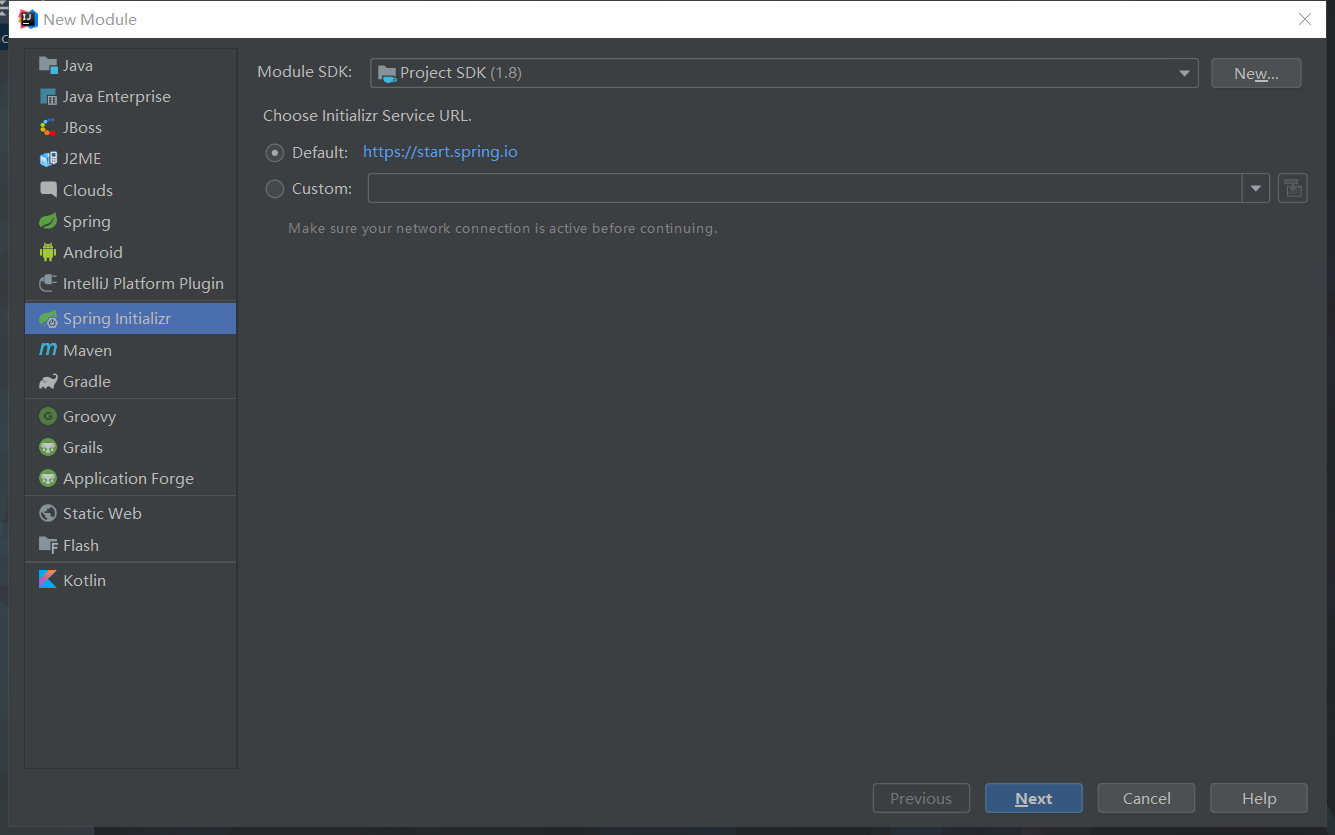Select the Groovy list entry text
The width and height of the screenshot is (1335, 835).
(90, 416)
